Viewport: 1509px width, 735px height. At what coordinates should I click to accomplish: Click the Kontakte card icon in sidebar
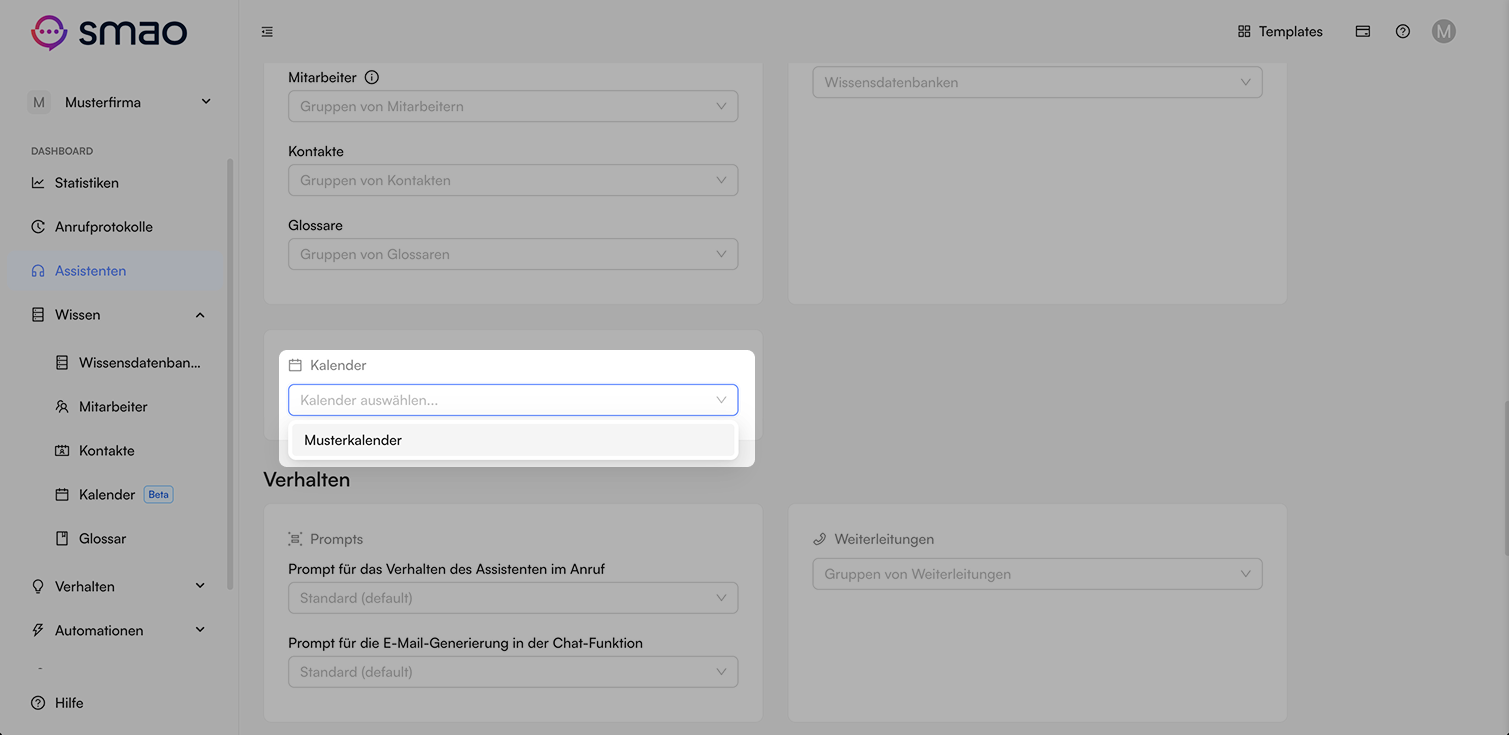click(62, 451)
